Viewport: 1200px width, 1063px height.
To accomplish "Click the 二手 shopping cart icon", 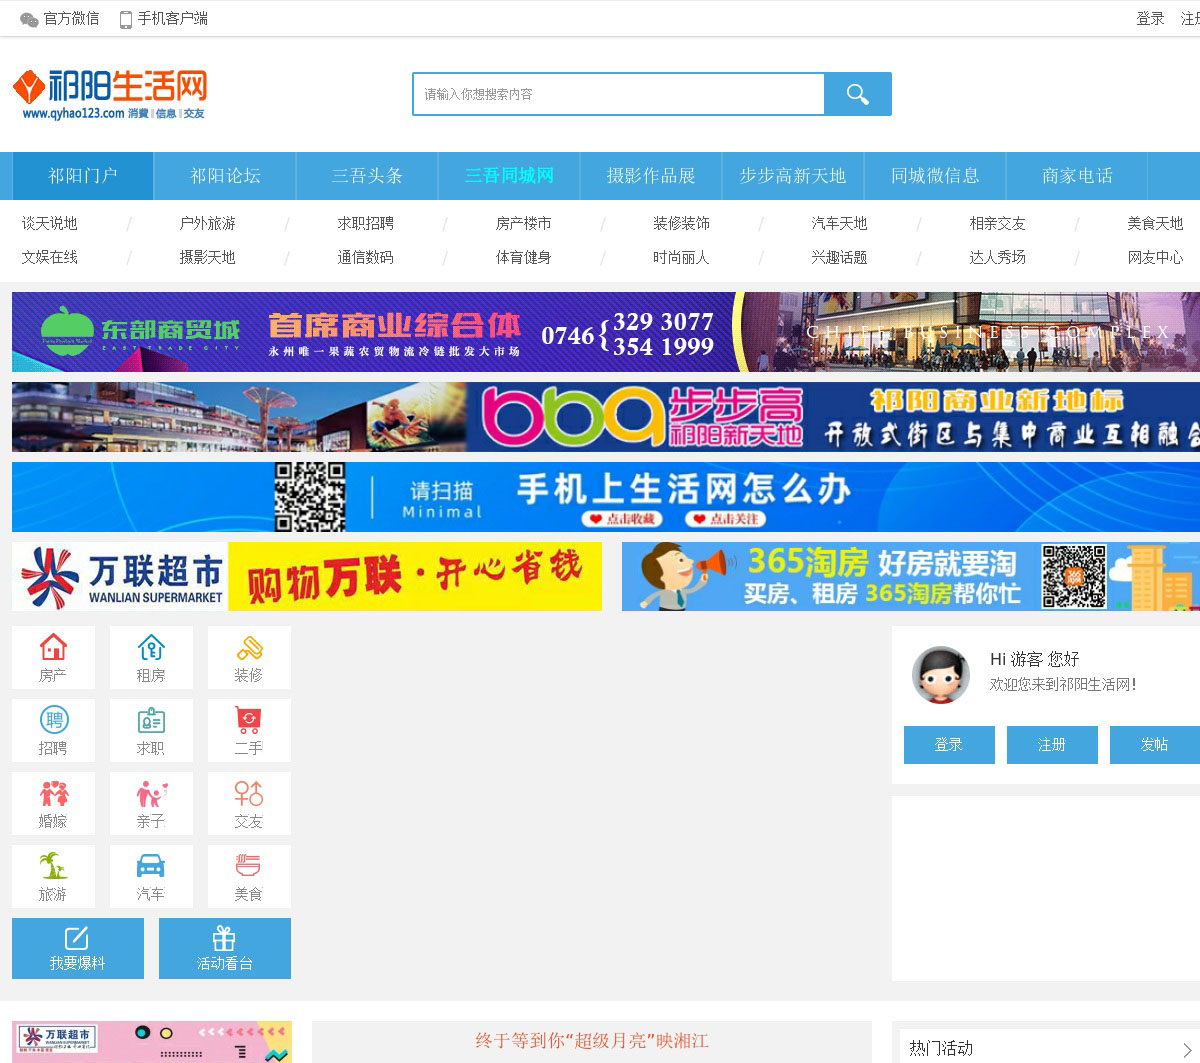I will 249,730.
